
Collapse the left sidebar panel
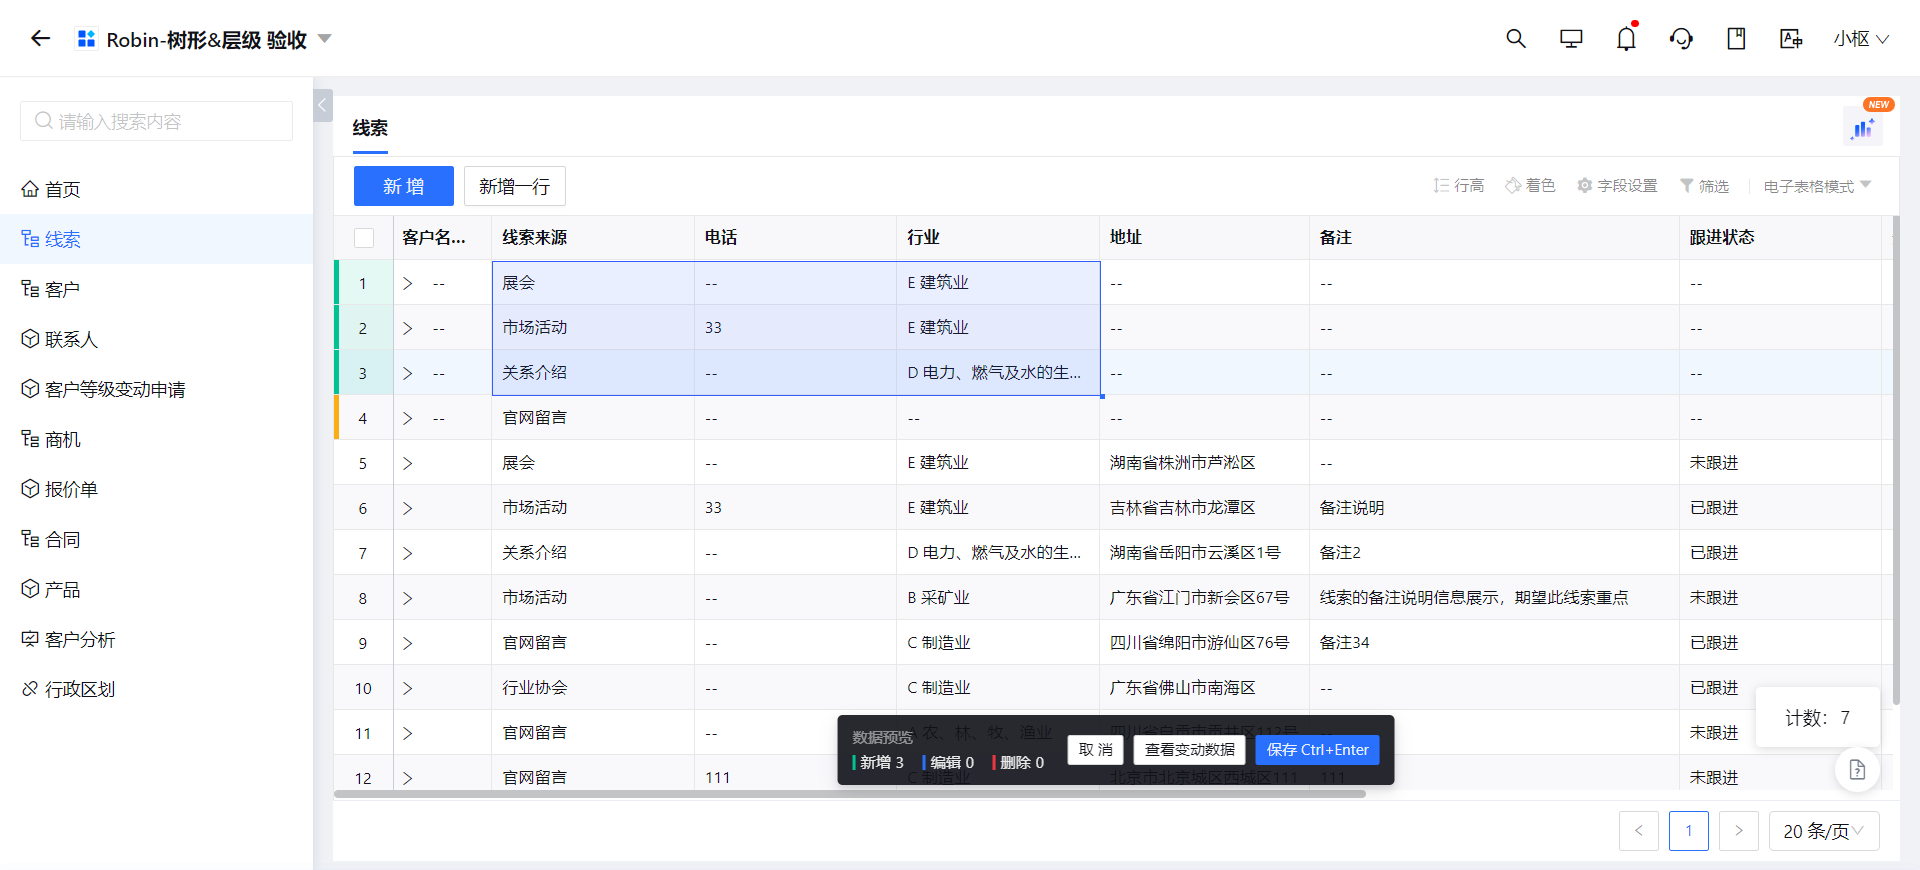[323, 105]
